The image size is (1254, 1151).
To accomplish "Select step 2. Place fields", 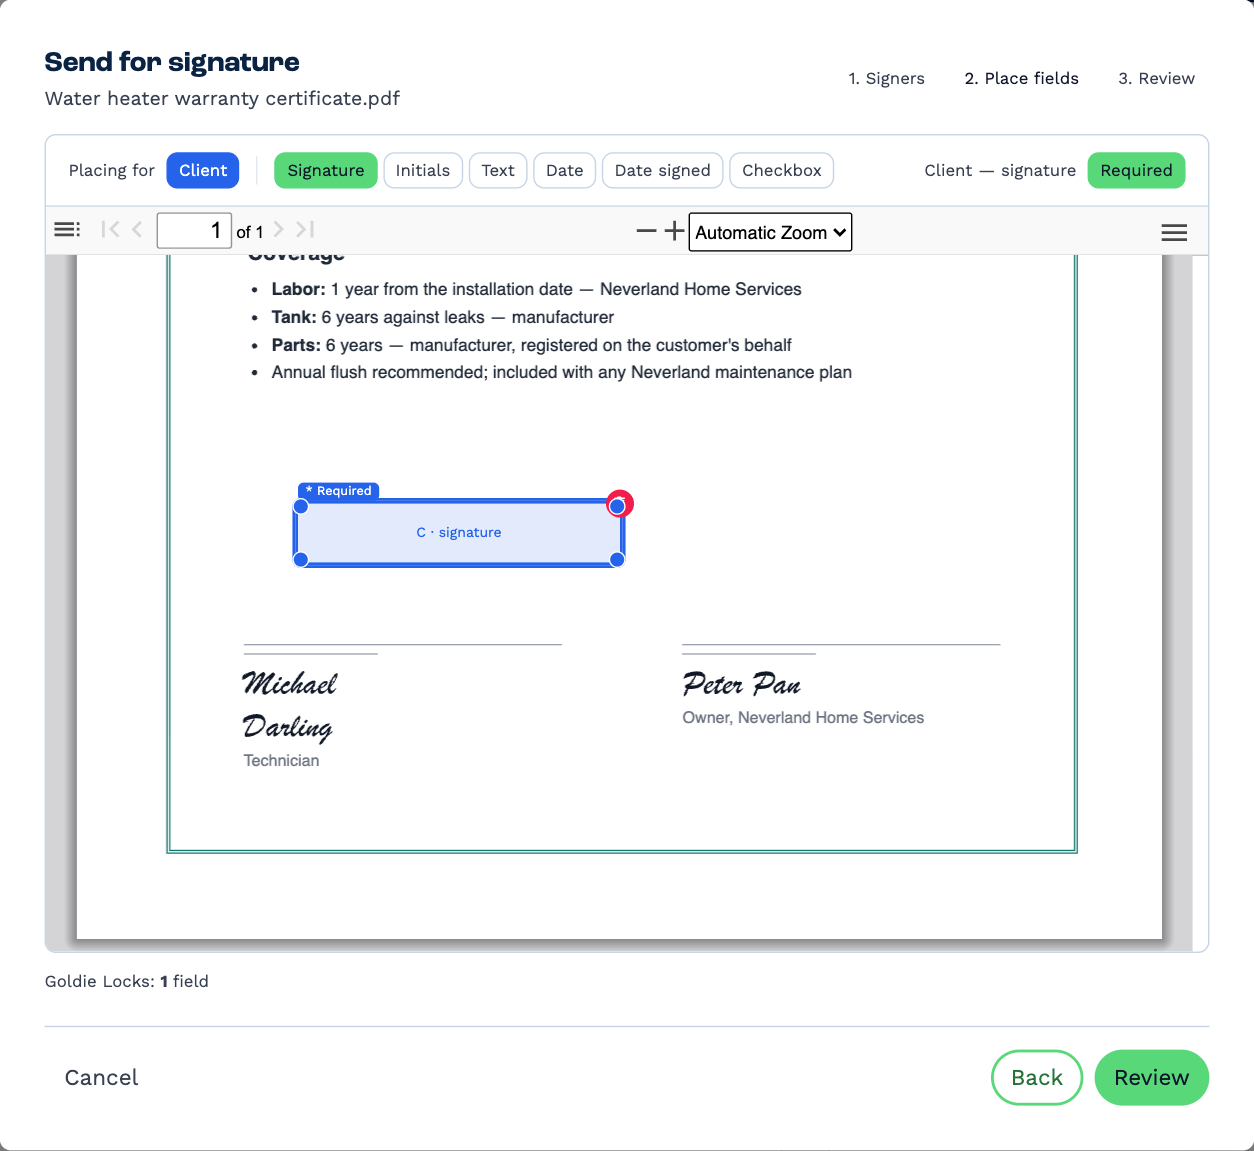I will (x=1022, y=78).
